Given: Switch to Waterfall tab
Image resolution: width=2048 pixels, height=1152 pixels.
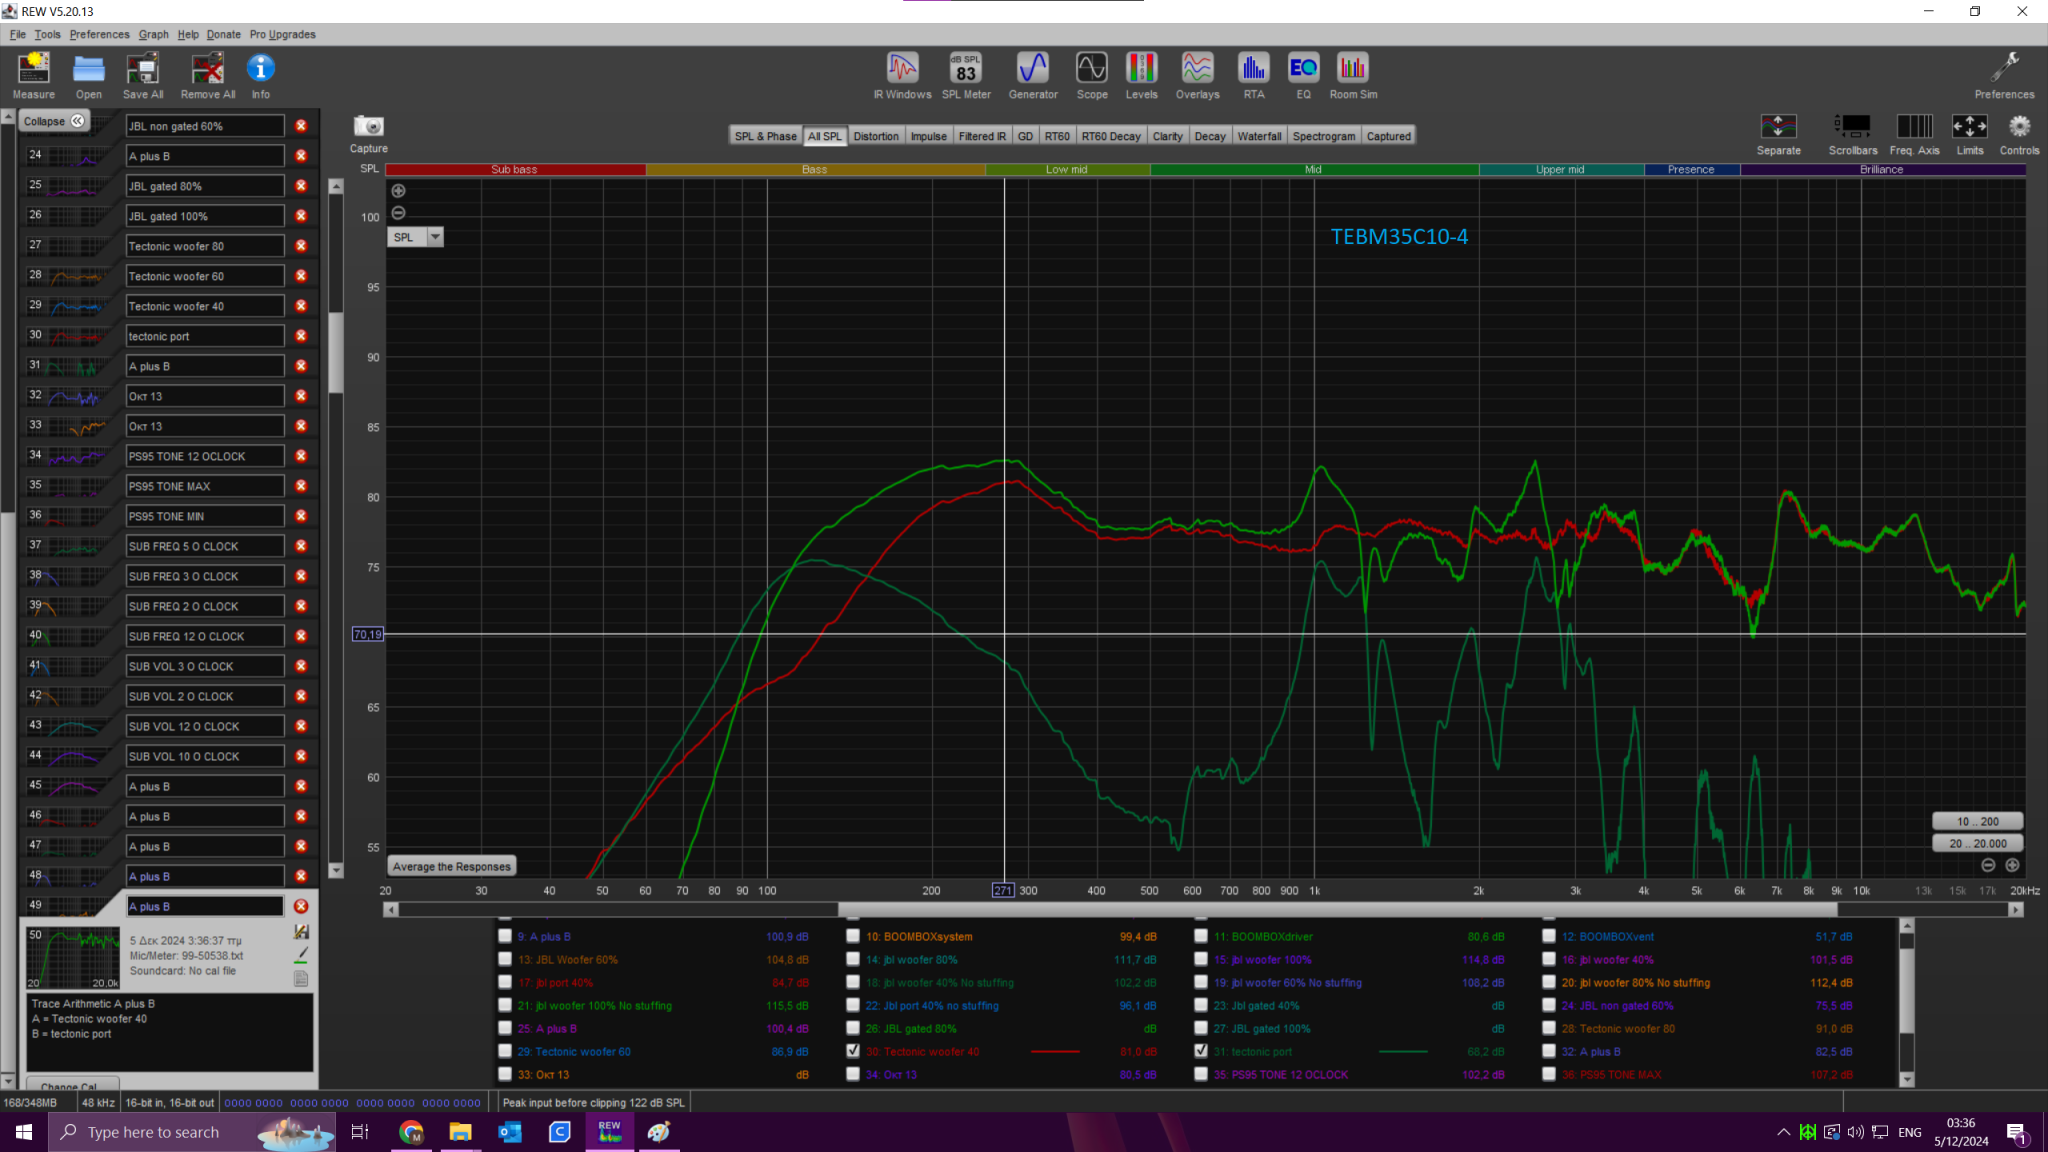Looking at the screenshot, I should pyautogui.click(x=1259, y=136).
